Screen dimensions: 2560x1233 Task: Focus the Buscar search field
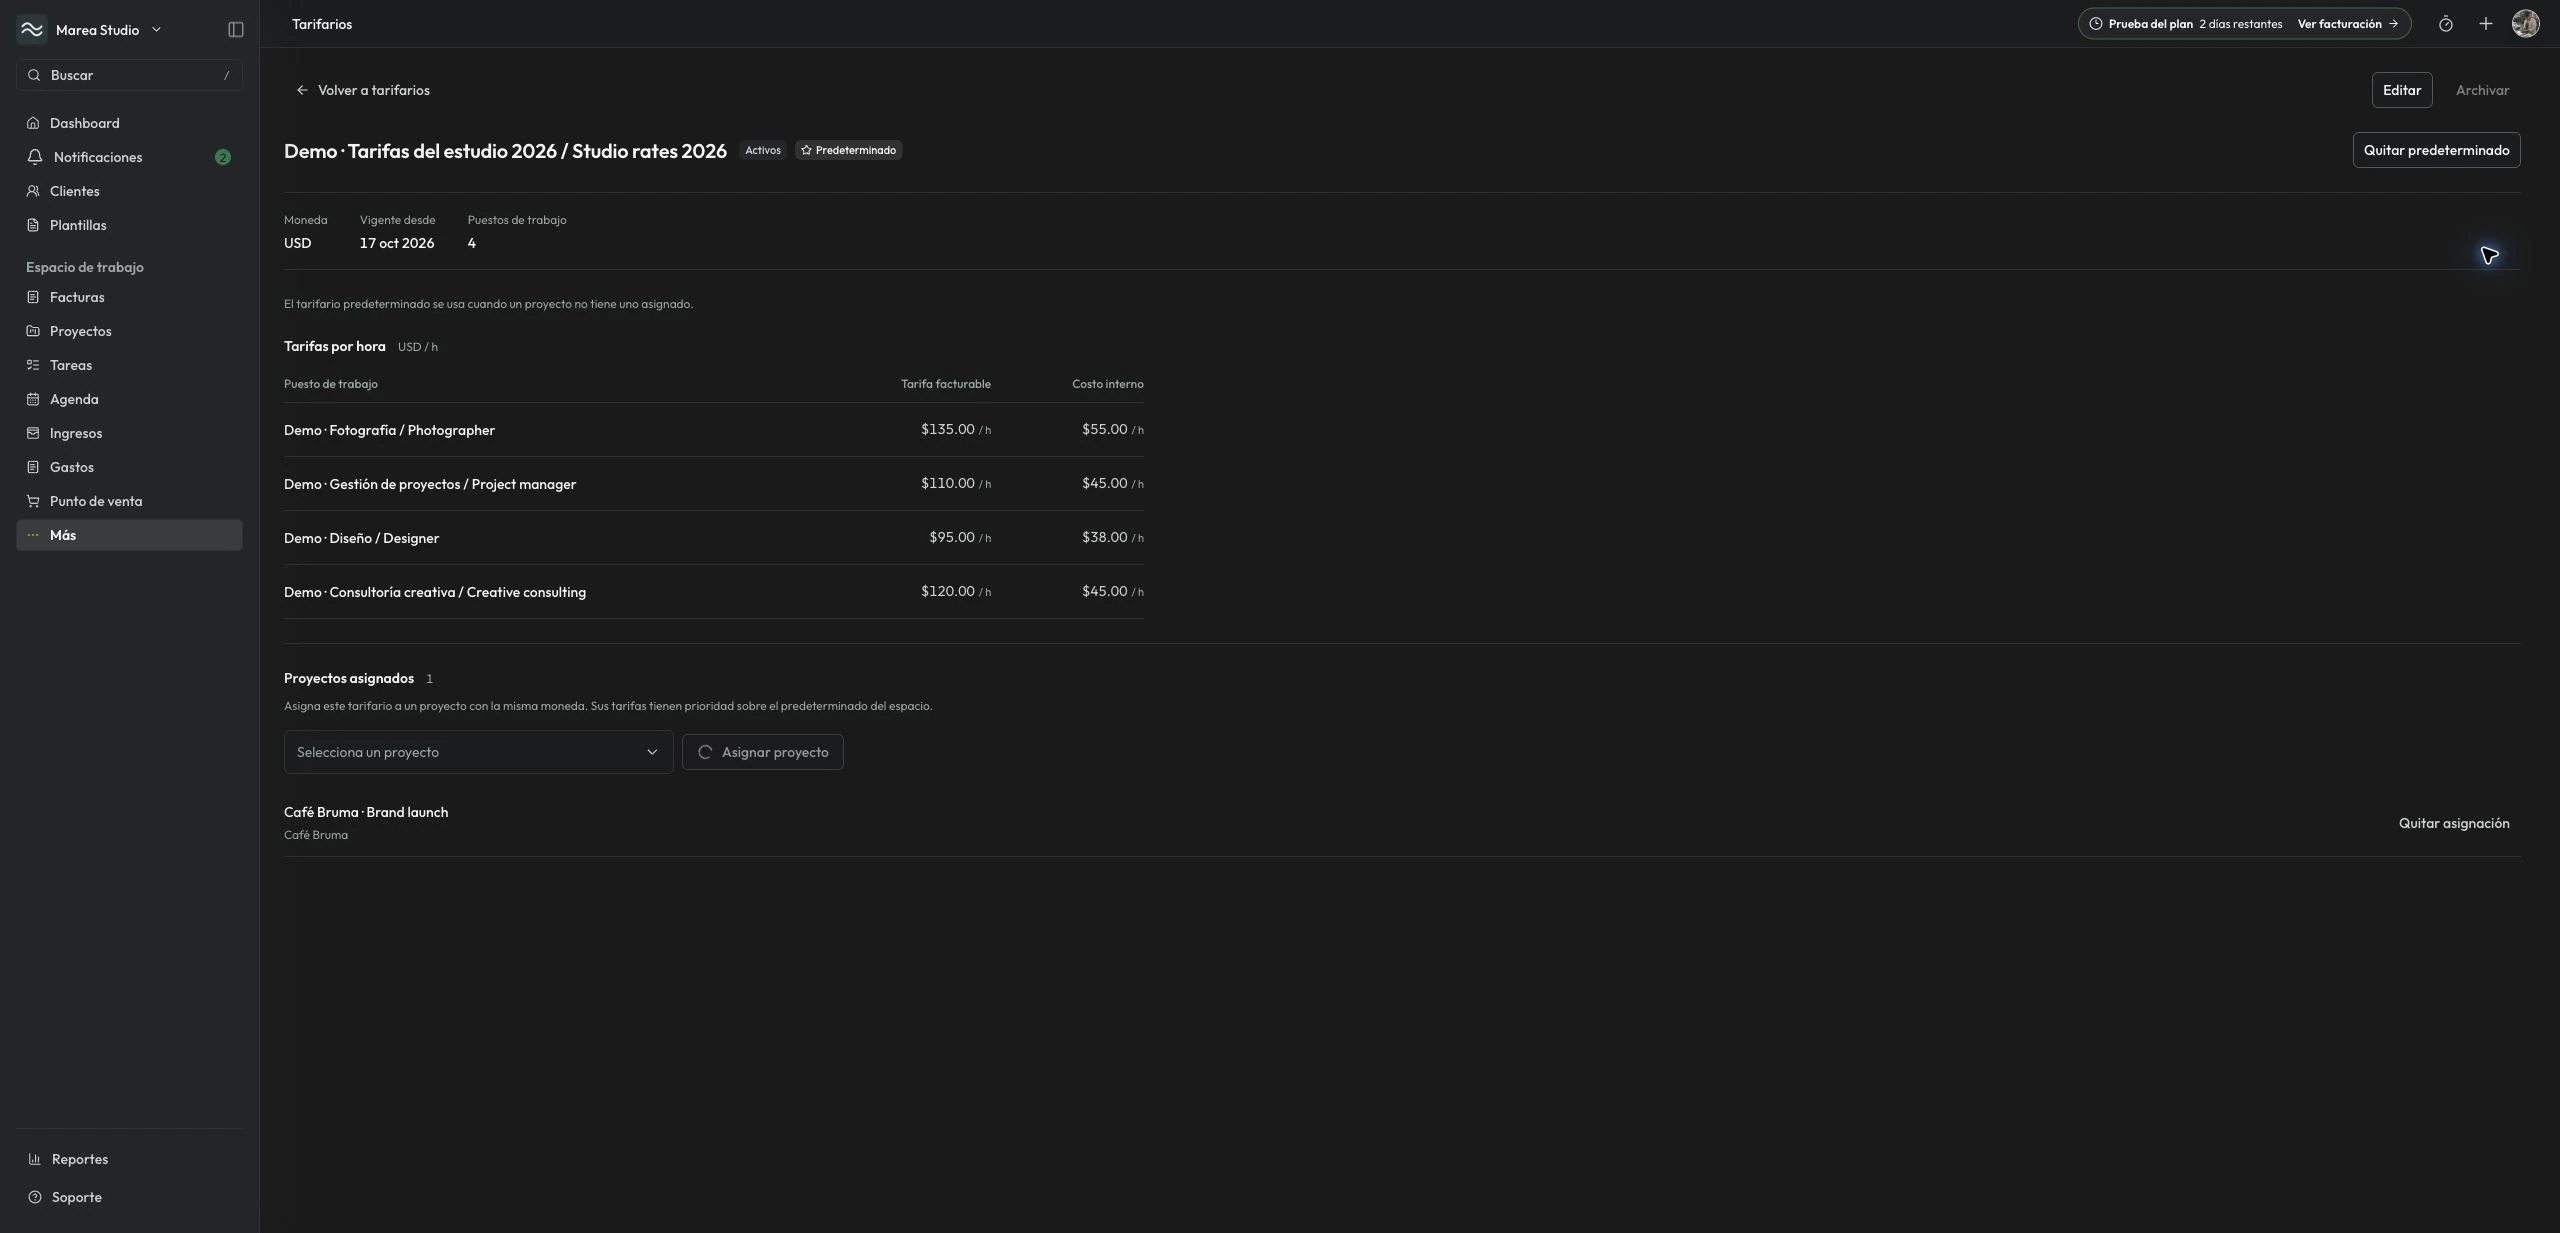(129, 75)
